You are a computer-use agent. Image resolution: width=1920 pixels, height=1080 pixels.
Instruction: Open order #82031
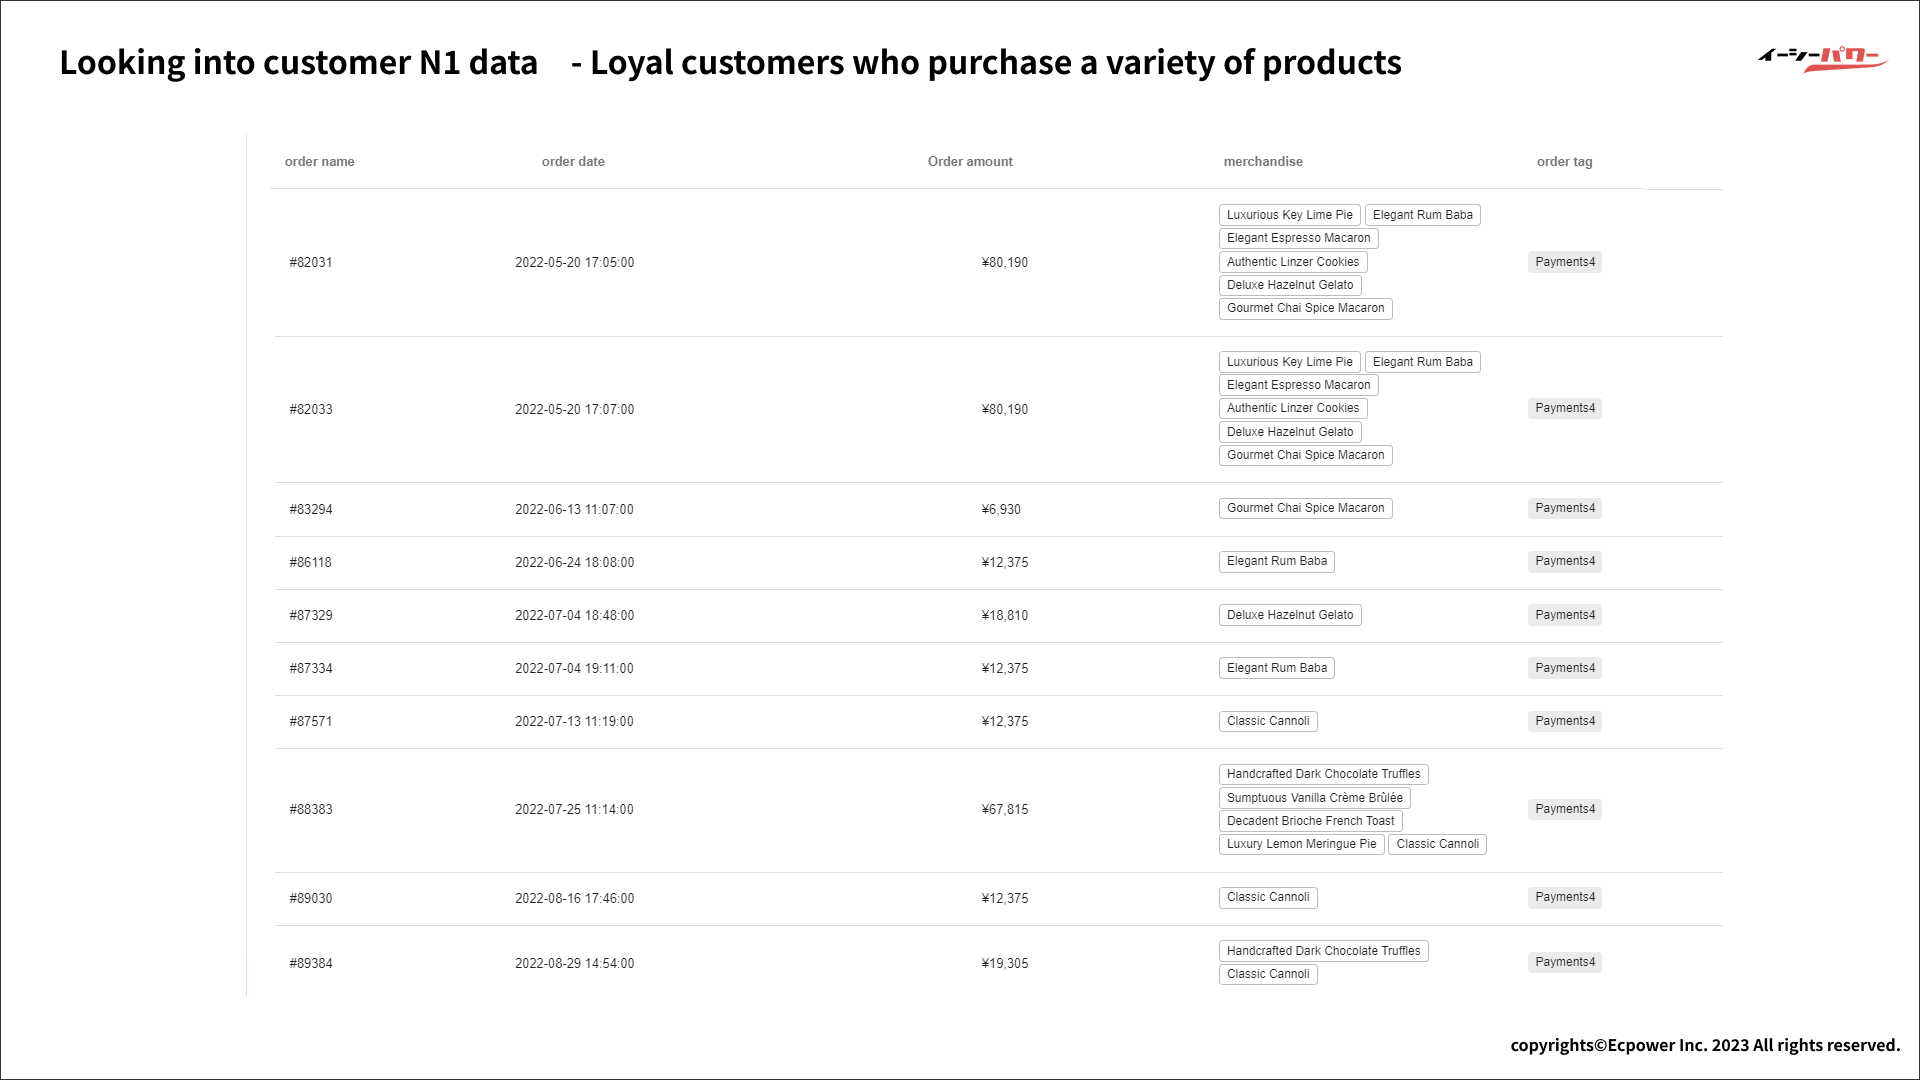coord(311,263)
